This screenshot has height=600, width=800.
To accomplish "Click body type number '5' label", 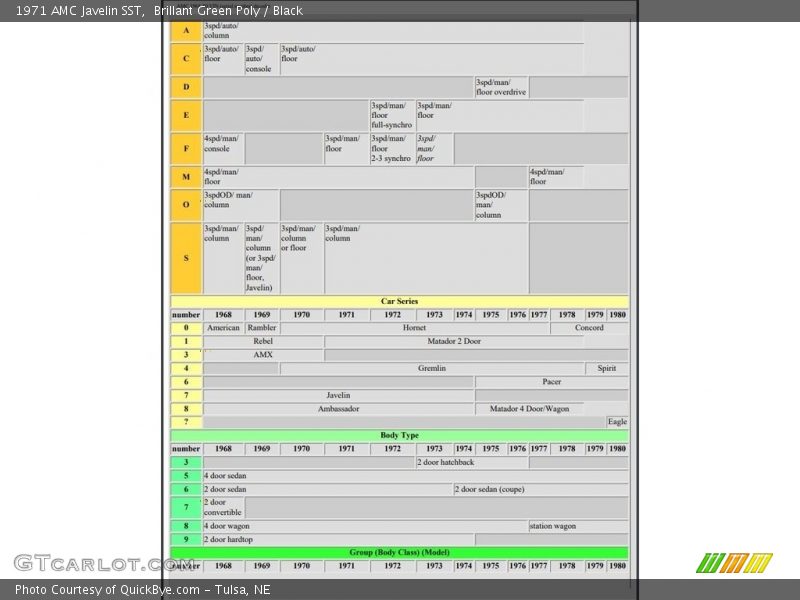I will coord(186,476).
